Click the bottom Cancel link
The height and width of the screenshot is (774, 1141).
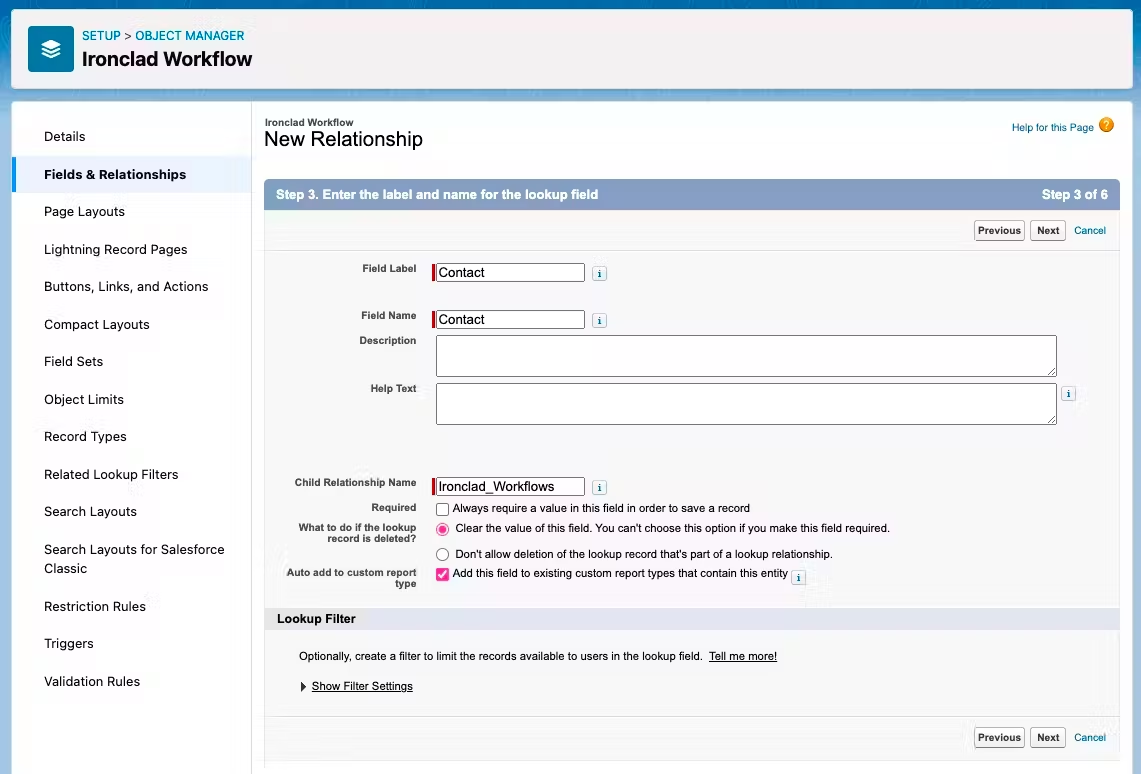1090,738
